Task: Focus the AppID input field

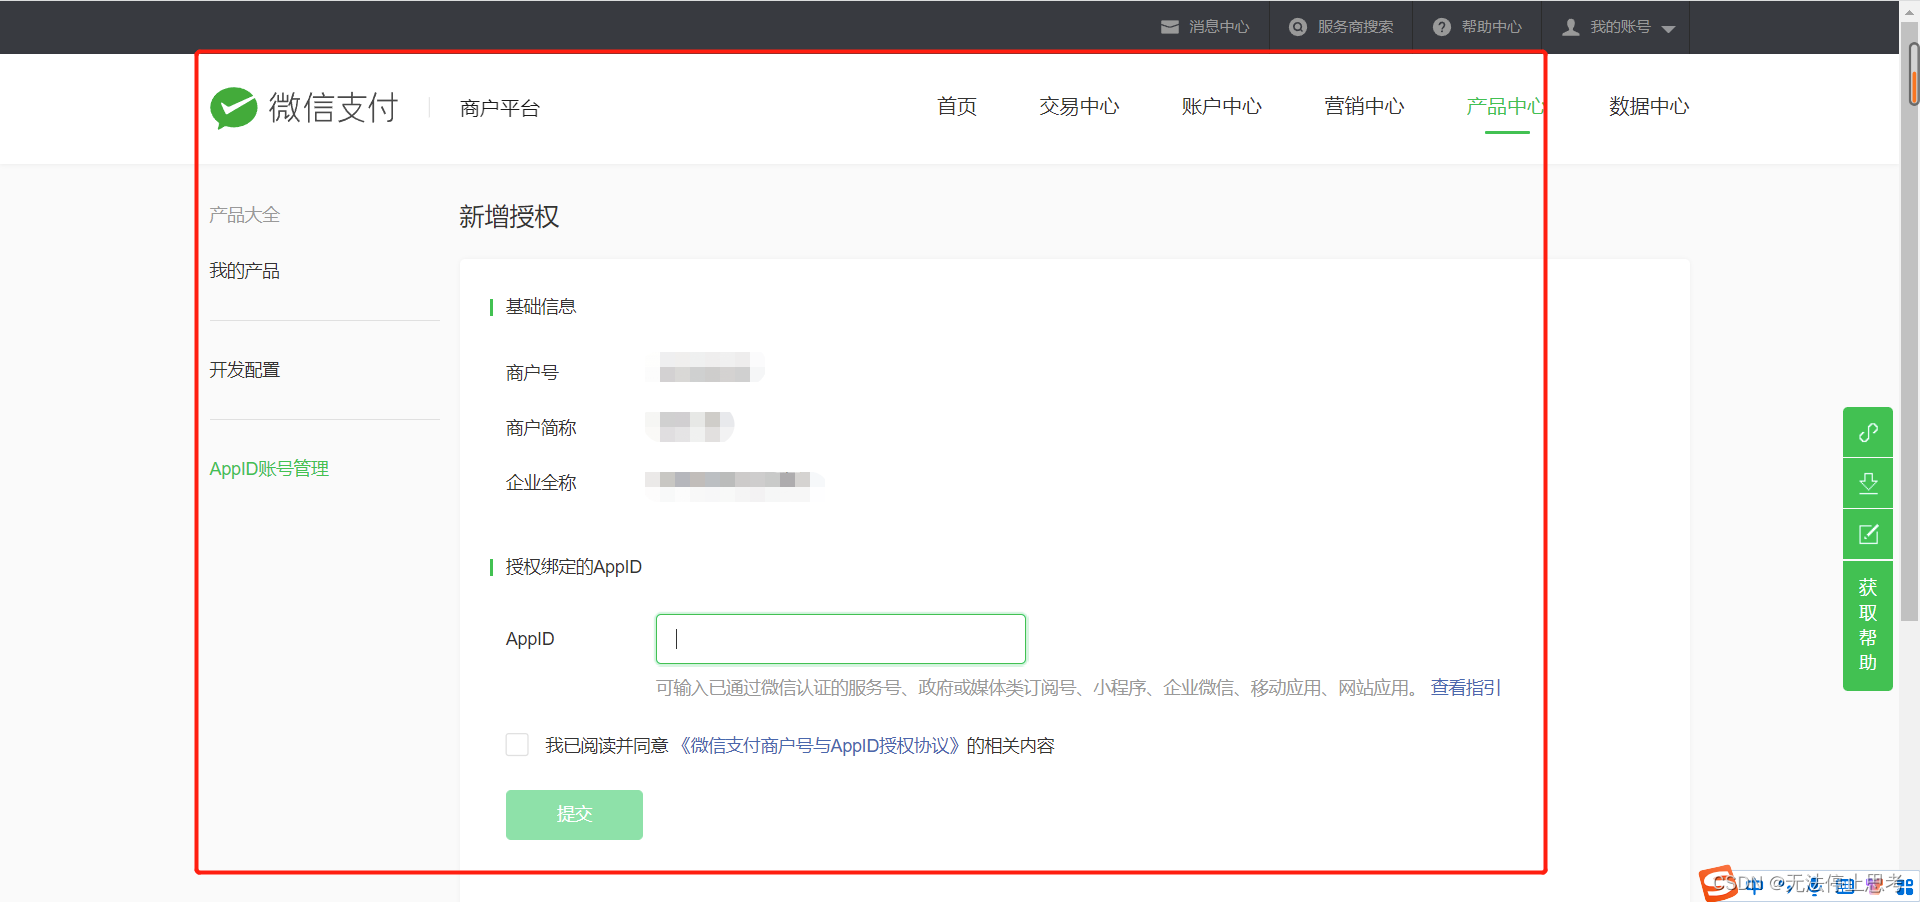Action: [x=840, y=639]
